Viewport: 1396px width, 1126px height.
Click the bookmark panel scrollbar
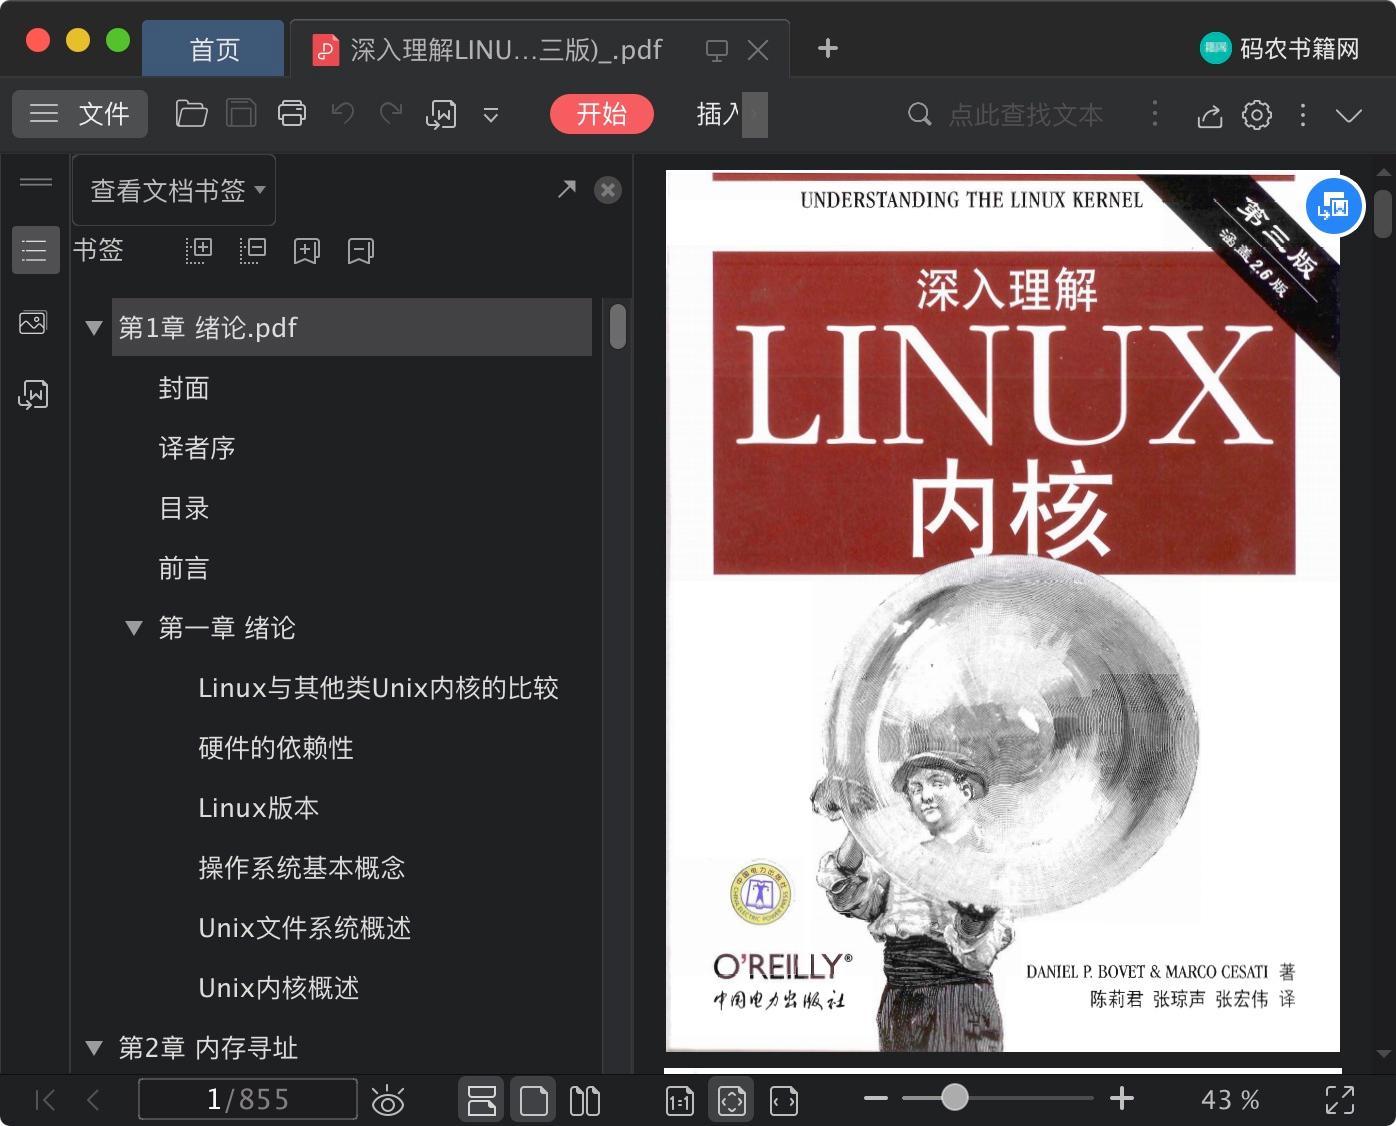(618, 326)
